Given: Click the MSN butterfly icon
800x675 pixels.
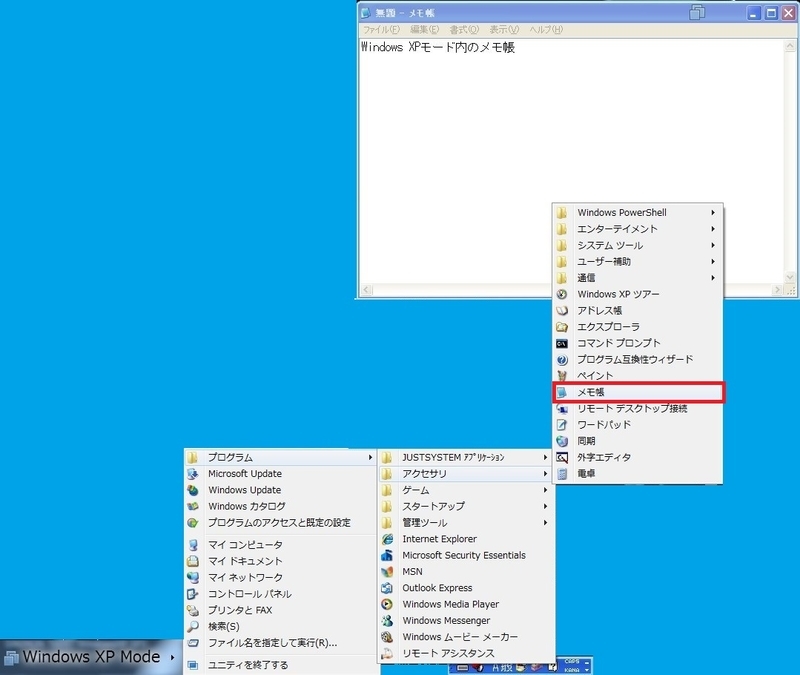Looking at the screenshot, I should pyautogui.click(x=387, y=571).
